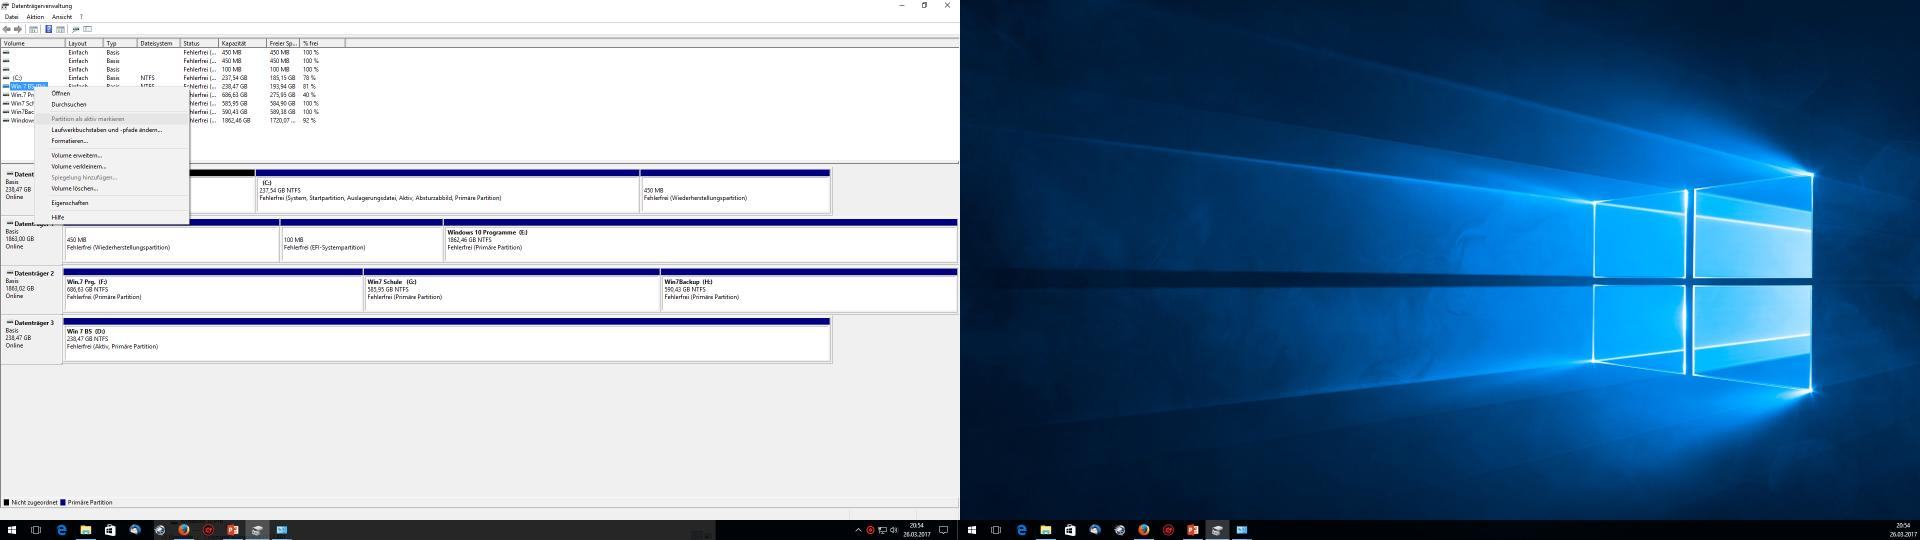
Task: Select Volume erweitern... entry
Action: 111,155
